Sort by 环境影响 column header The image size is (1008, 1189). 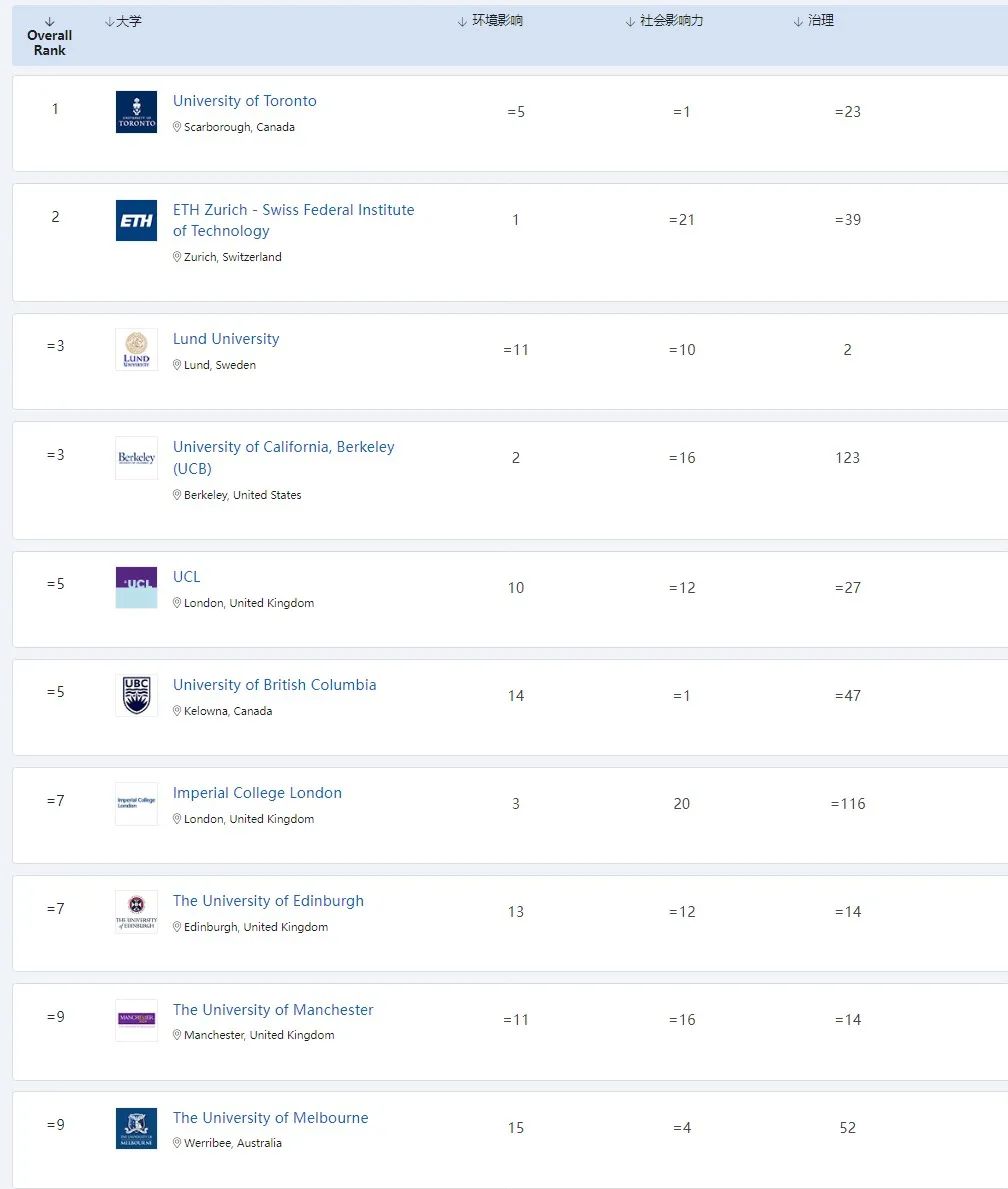(490, 21)
